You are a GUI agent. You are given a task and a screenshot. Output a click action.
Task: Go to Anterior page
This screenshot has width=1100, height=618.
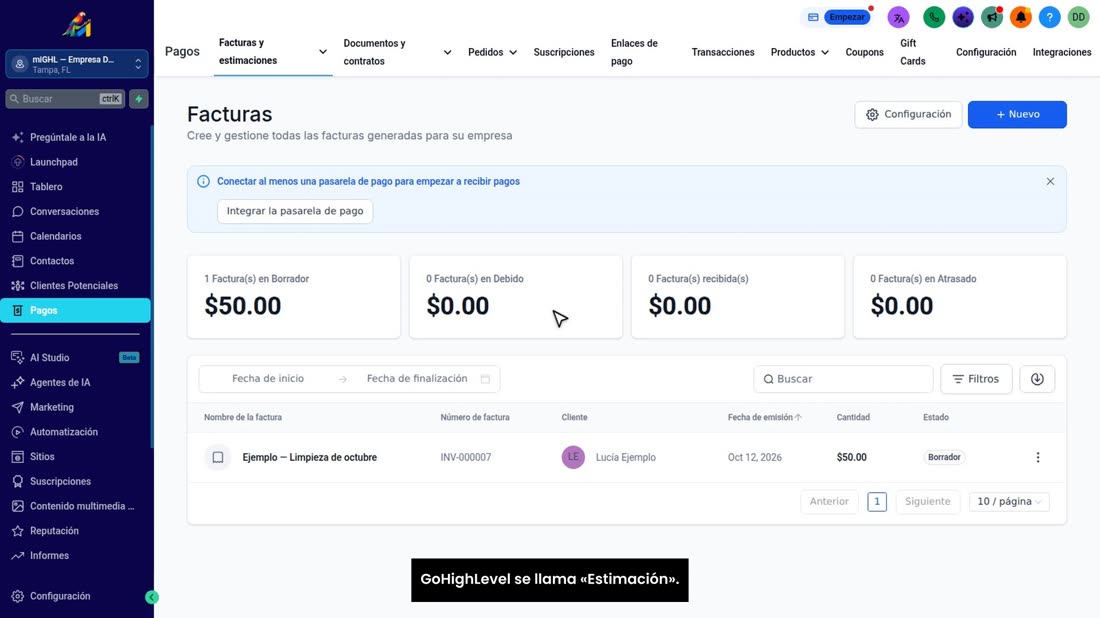pos(829,502)
